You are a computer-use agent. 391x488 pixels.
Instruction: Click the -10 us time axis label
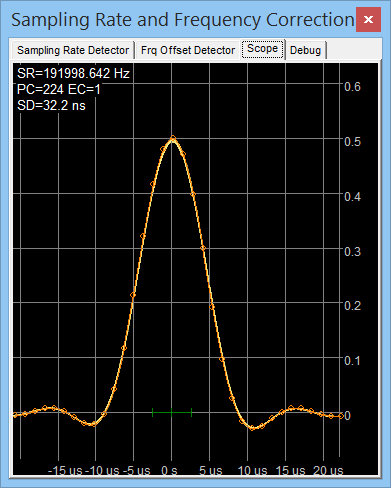102,470
